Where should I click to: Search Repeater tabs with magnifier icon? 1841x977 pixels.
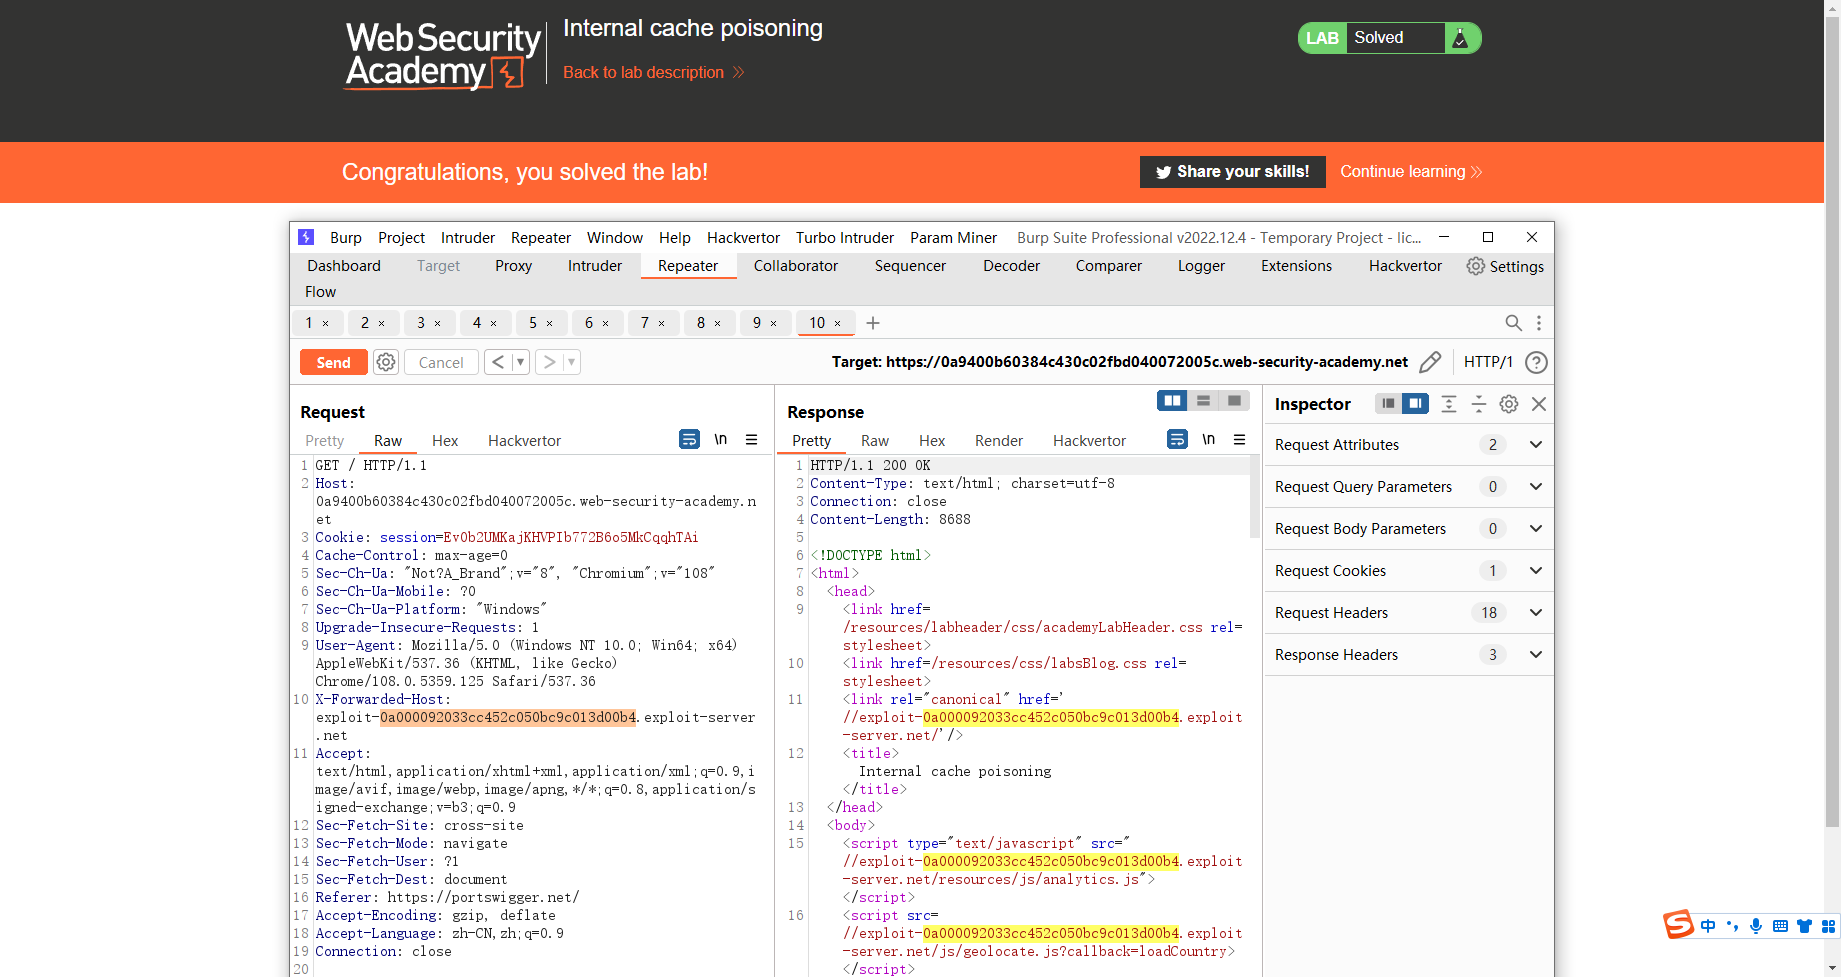1513,323
